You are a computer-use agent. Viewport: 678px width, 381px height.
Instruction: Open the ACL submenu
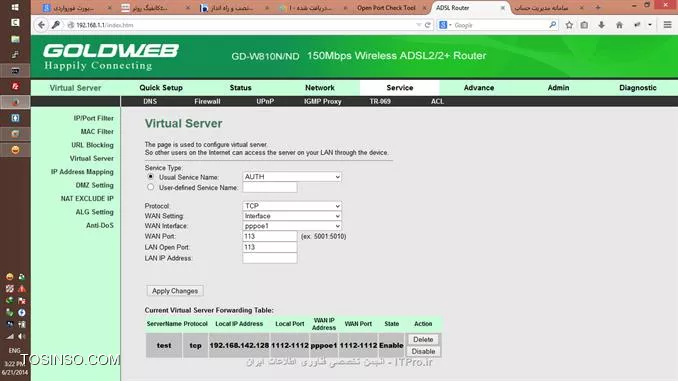(437, 101)
